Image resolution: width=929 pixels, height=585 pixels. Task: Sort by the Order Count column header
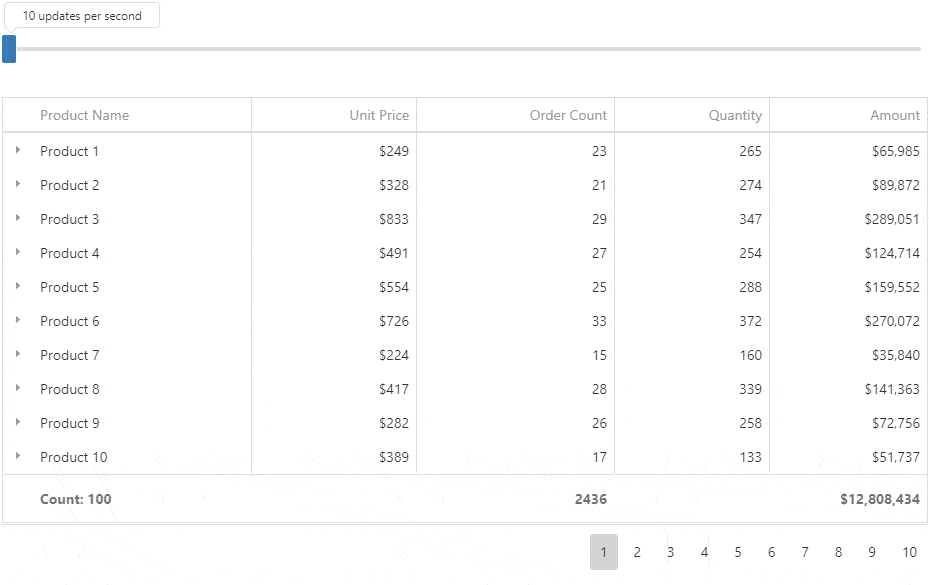568,115
